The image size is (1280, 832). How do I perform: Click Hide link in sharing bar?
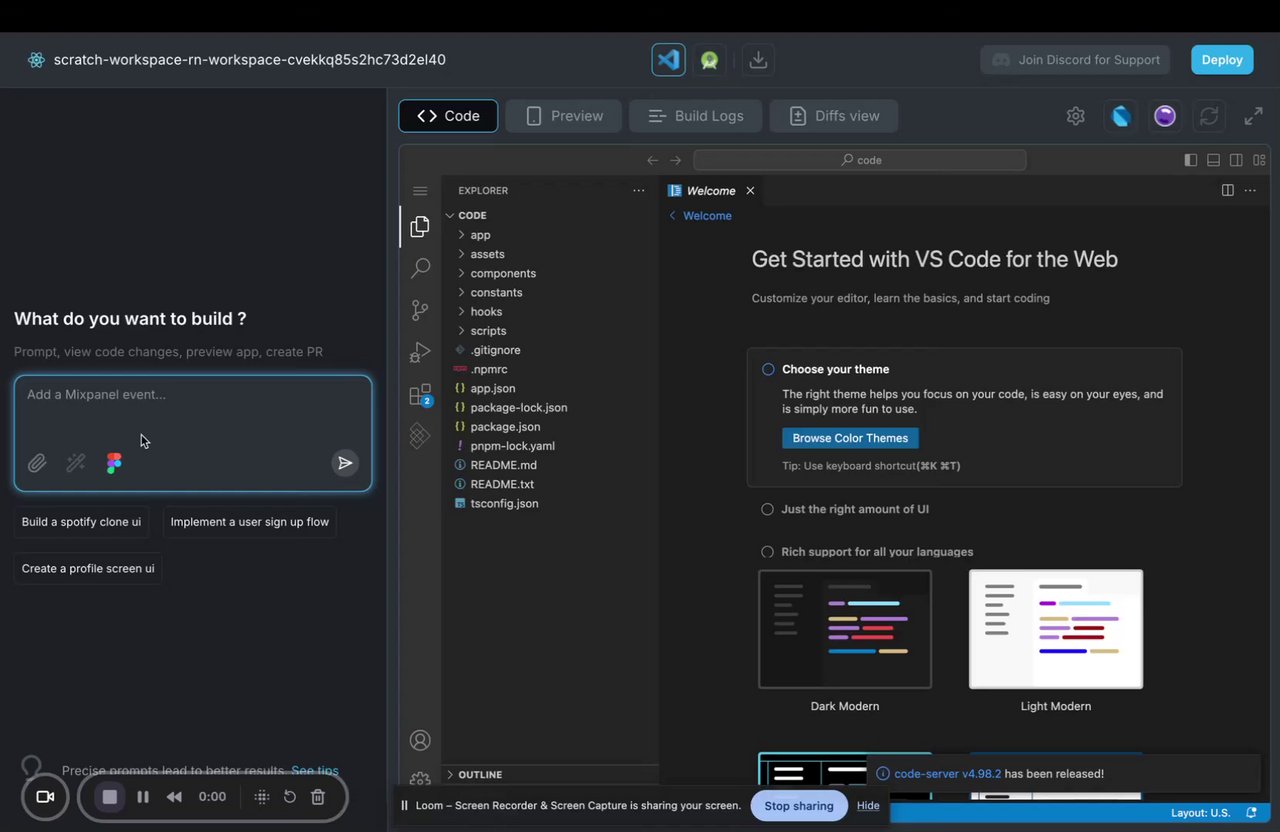[x=868, y=806]
